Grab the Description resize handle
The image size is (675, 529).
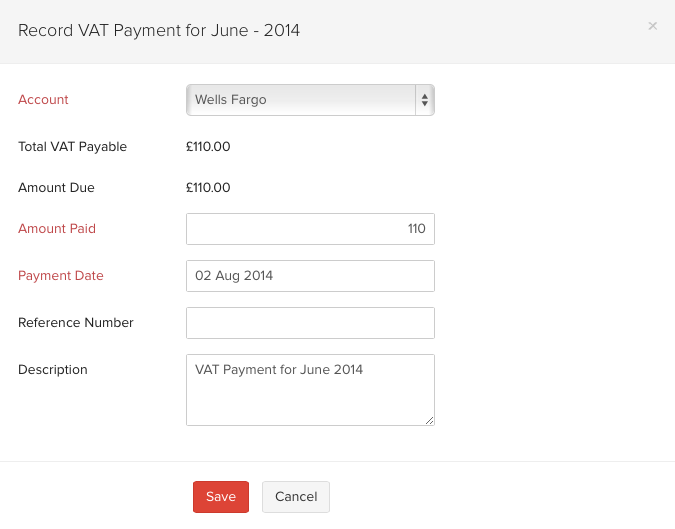430,421
